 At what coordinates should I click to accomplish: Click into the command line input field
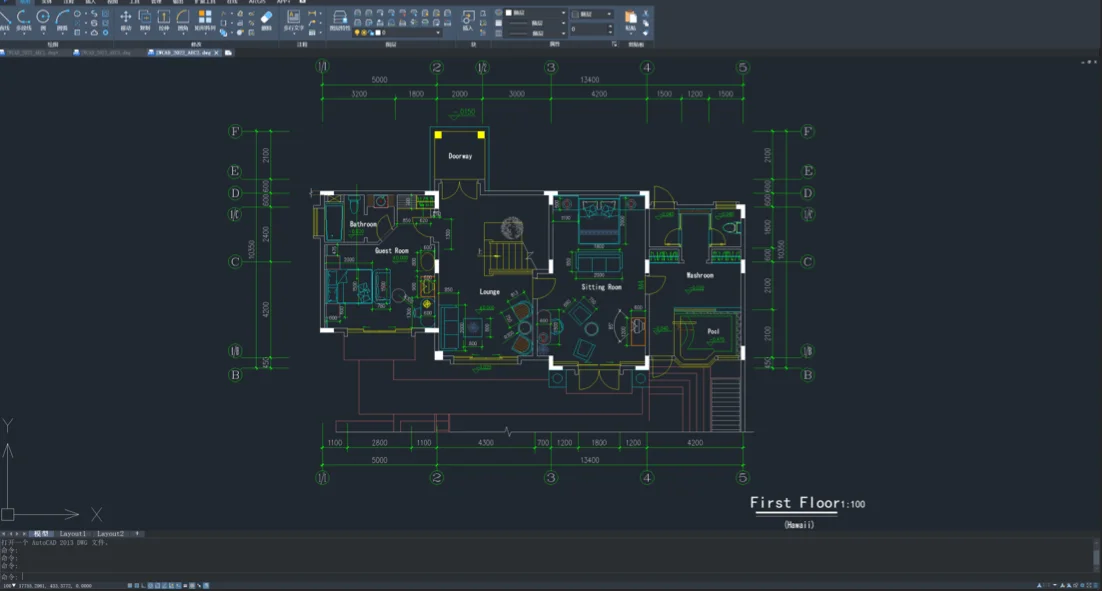(552, 576)
